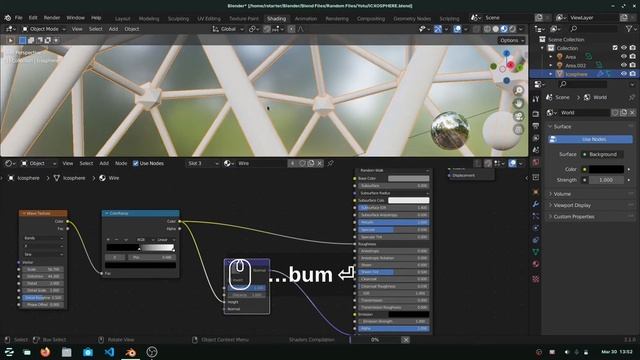
Task: Toggle X-ray mode in viewport header
Action: click(x=476, y=29)
